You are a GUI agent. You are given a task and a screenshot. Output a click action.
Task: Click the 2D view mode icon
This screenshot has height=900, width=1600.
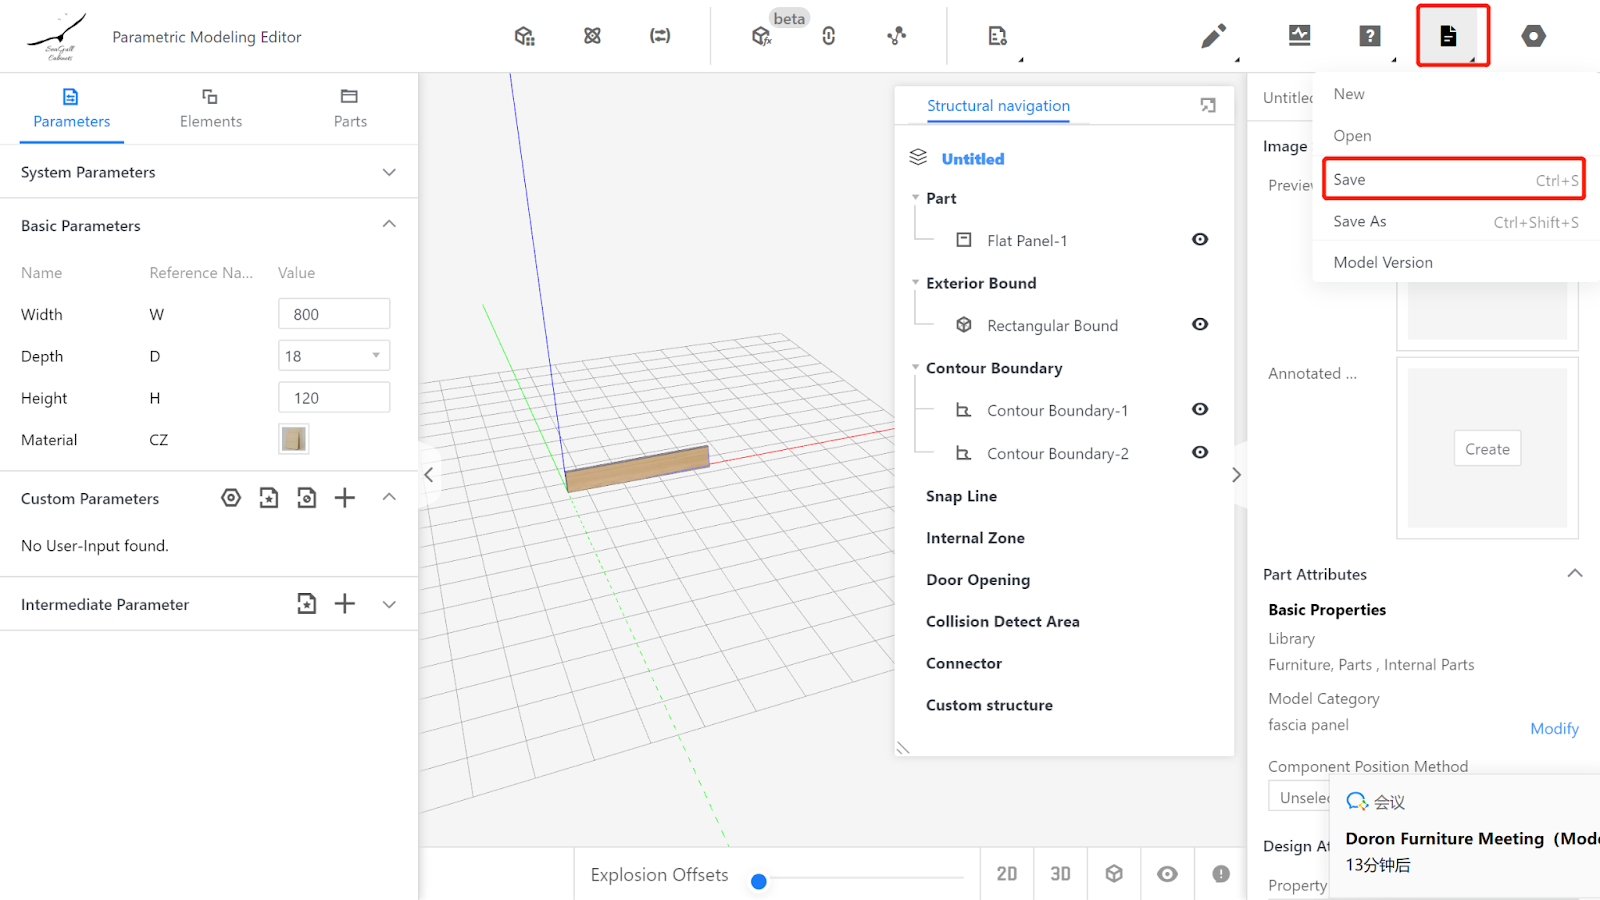tap(1007, 874)
